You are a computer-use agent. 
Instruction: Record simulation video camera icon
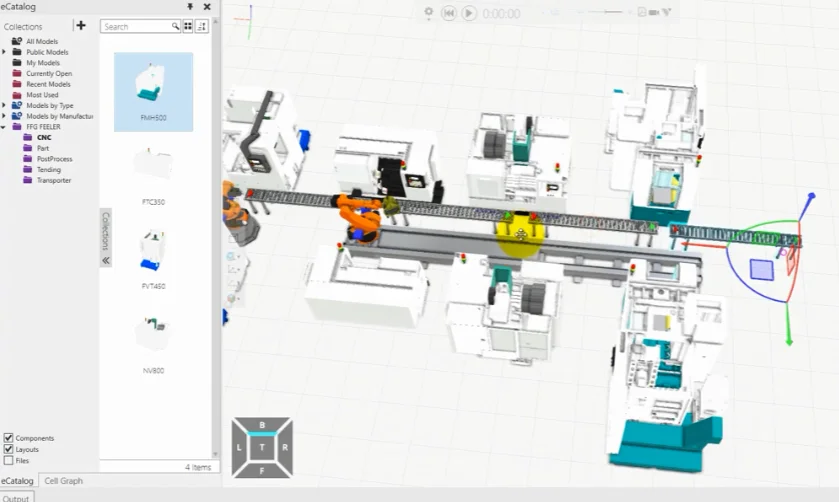tap(654, 12)
